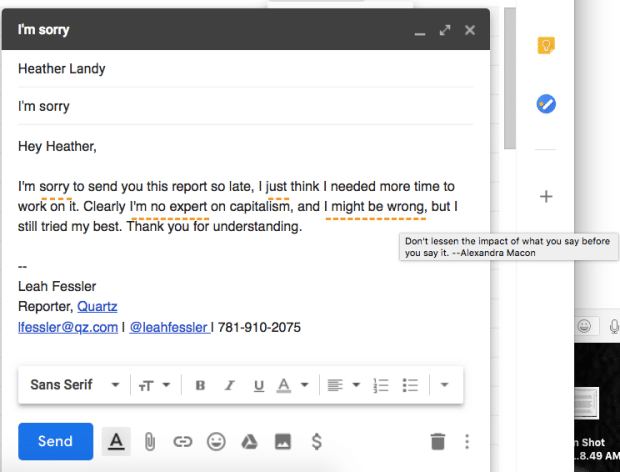Click the insert link icon

tap(182, 441)
